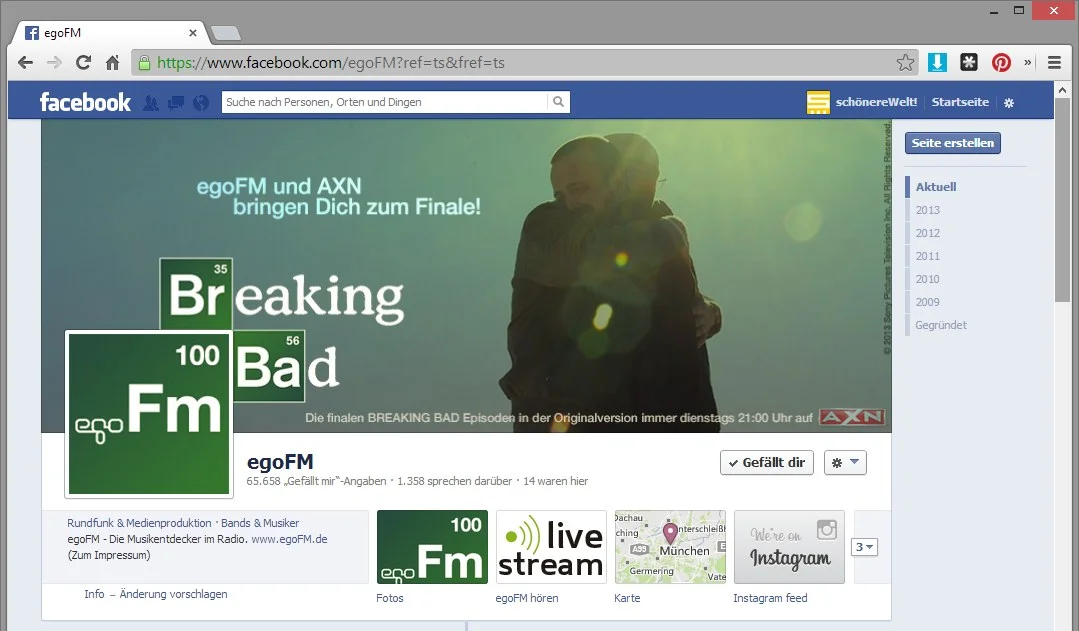Click 14 waren hier text

point(555,481)
